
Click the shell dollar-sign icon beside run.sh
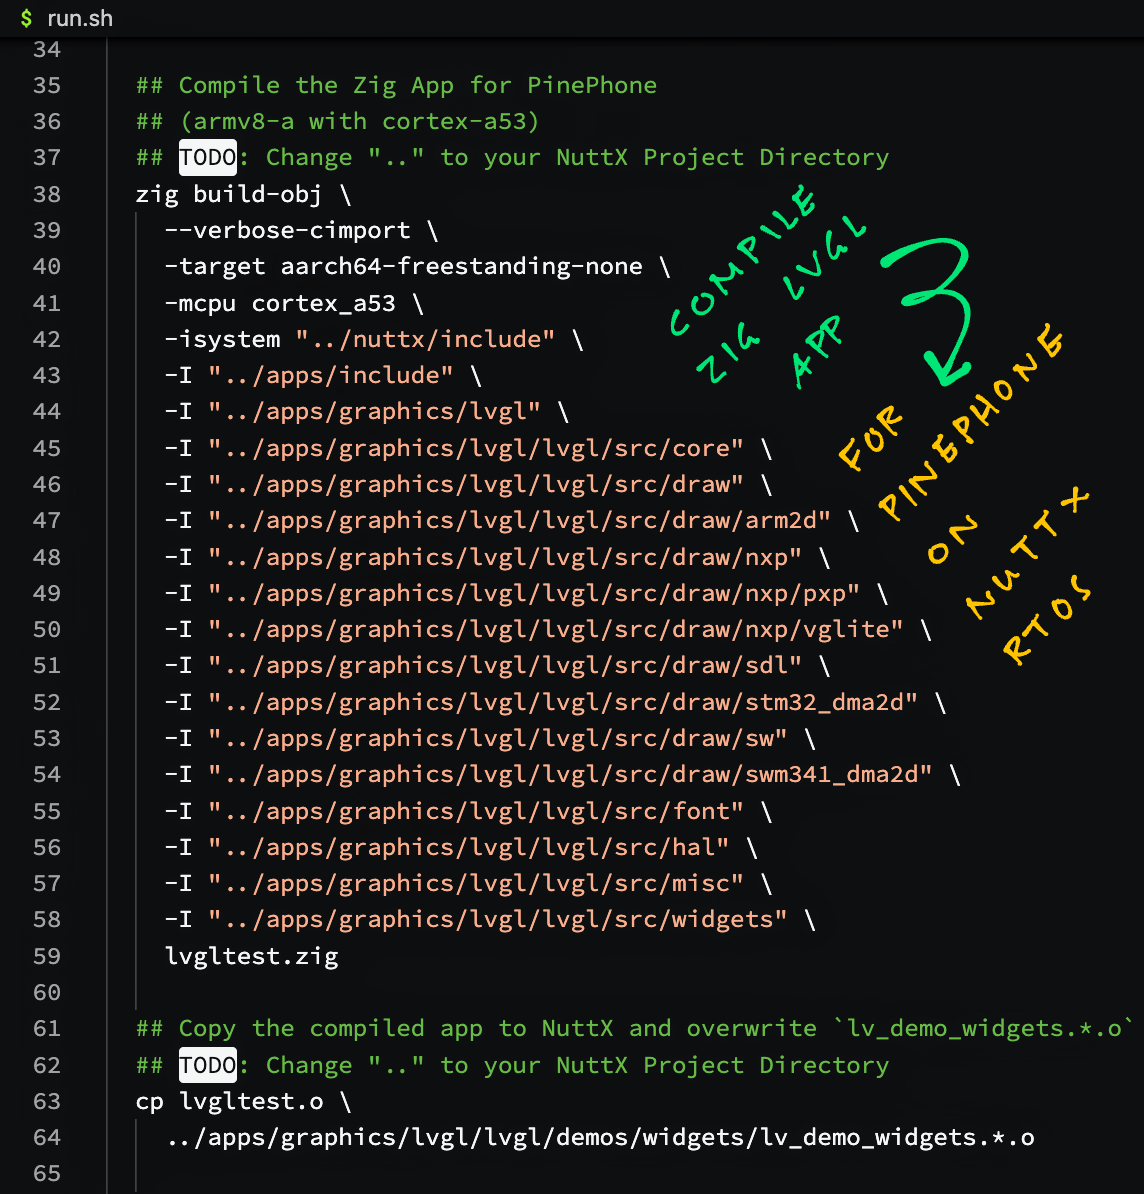pyautogui.click(x=26, y=18)
